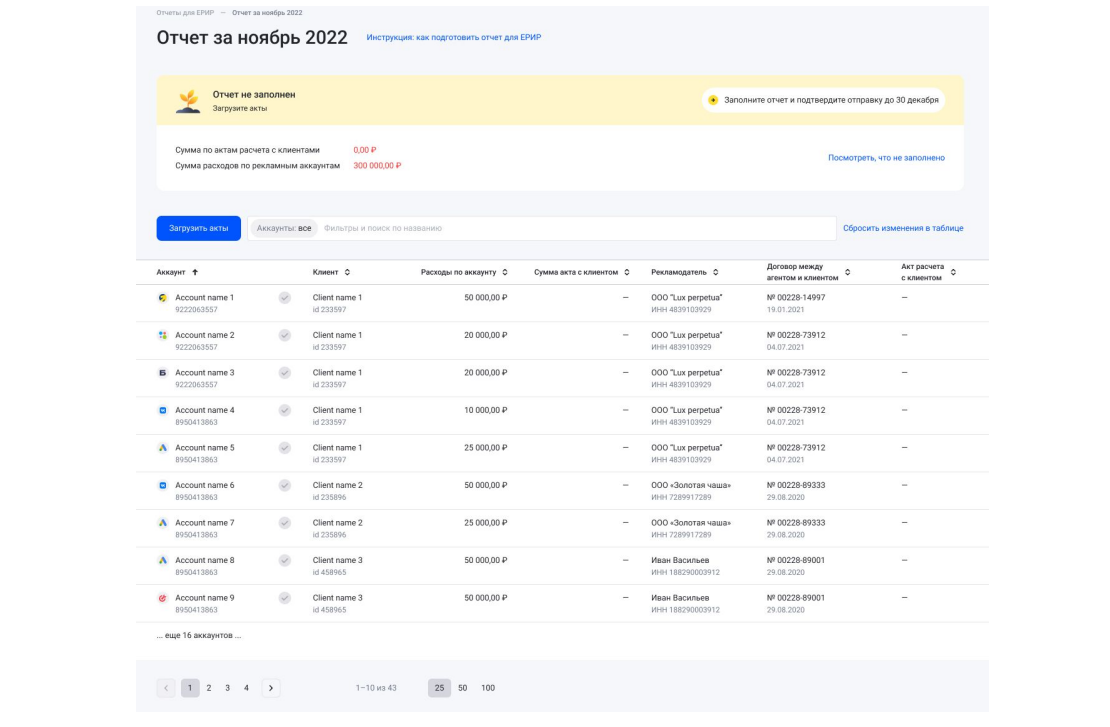Toggle the check mark for Account name 1

[x=285, y=298]
